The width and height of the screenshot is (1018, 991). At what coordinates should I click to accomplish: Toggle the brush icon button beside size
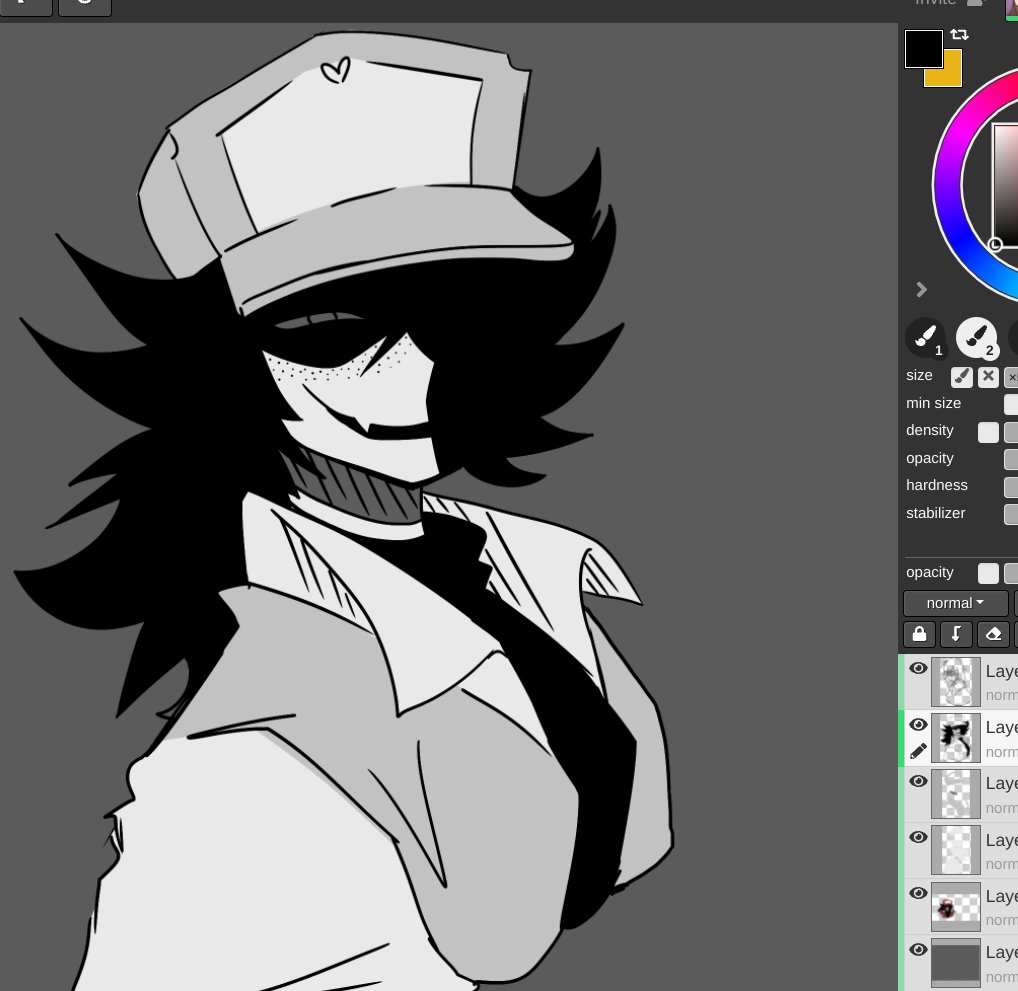(962, 377)
